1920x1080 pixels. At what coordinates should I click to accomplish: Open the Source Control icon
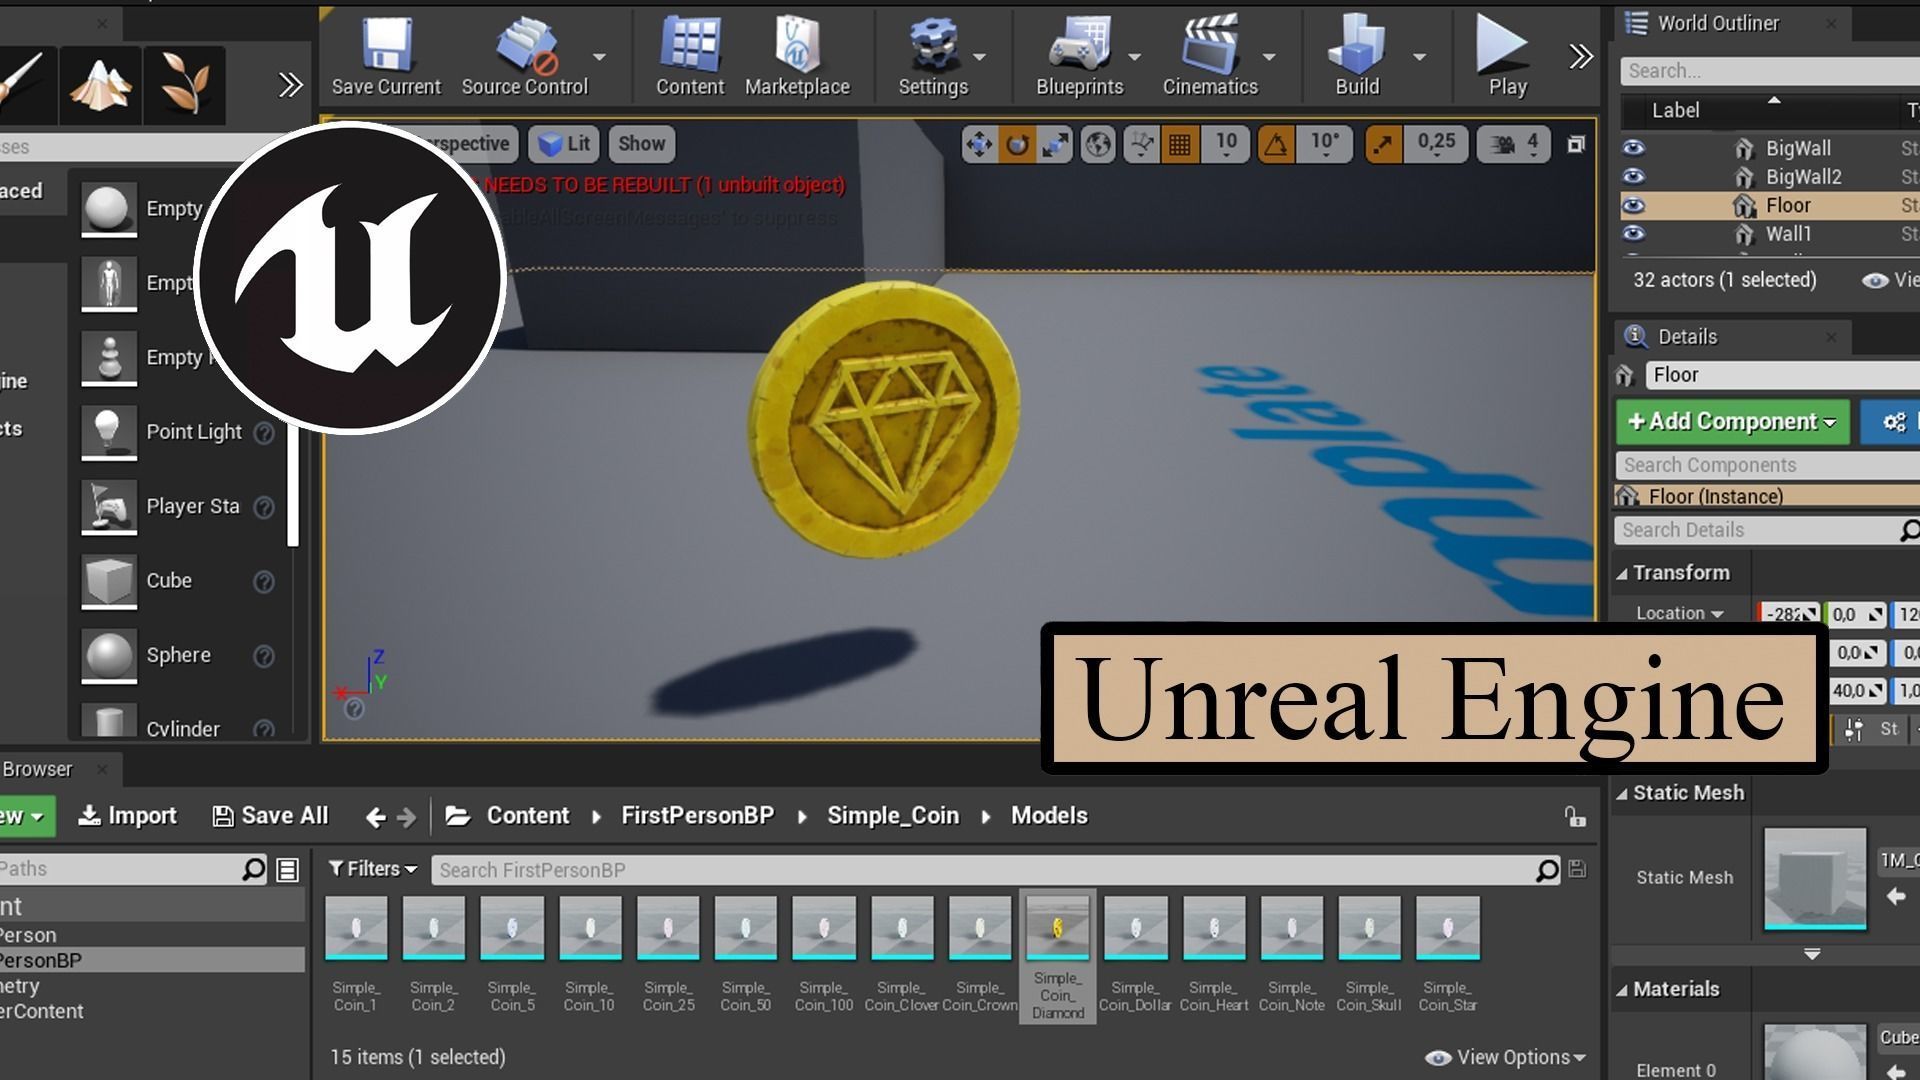point(524,57)
